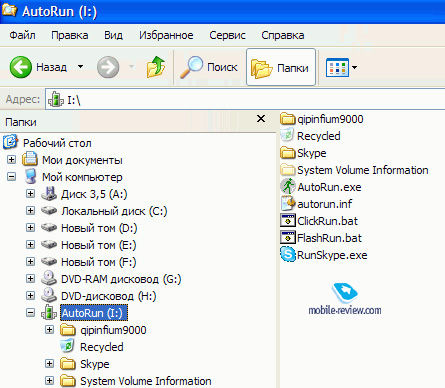Collapse AutoRun (I:) tree node
This screenshot has height=388, width=445.
click(30, 313)
